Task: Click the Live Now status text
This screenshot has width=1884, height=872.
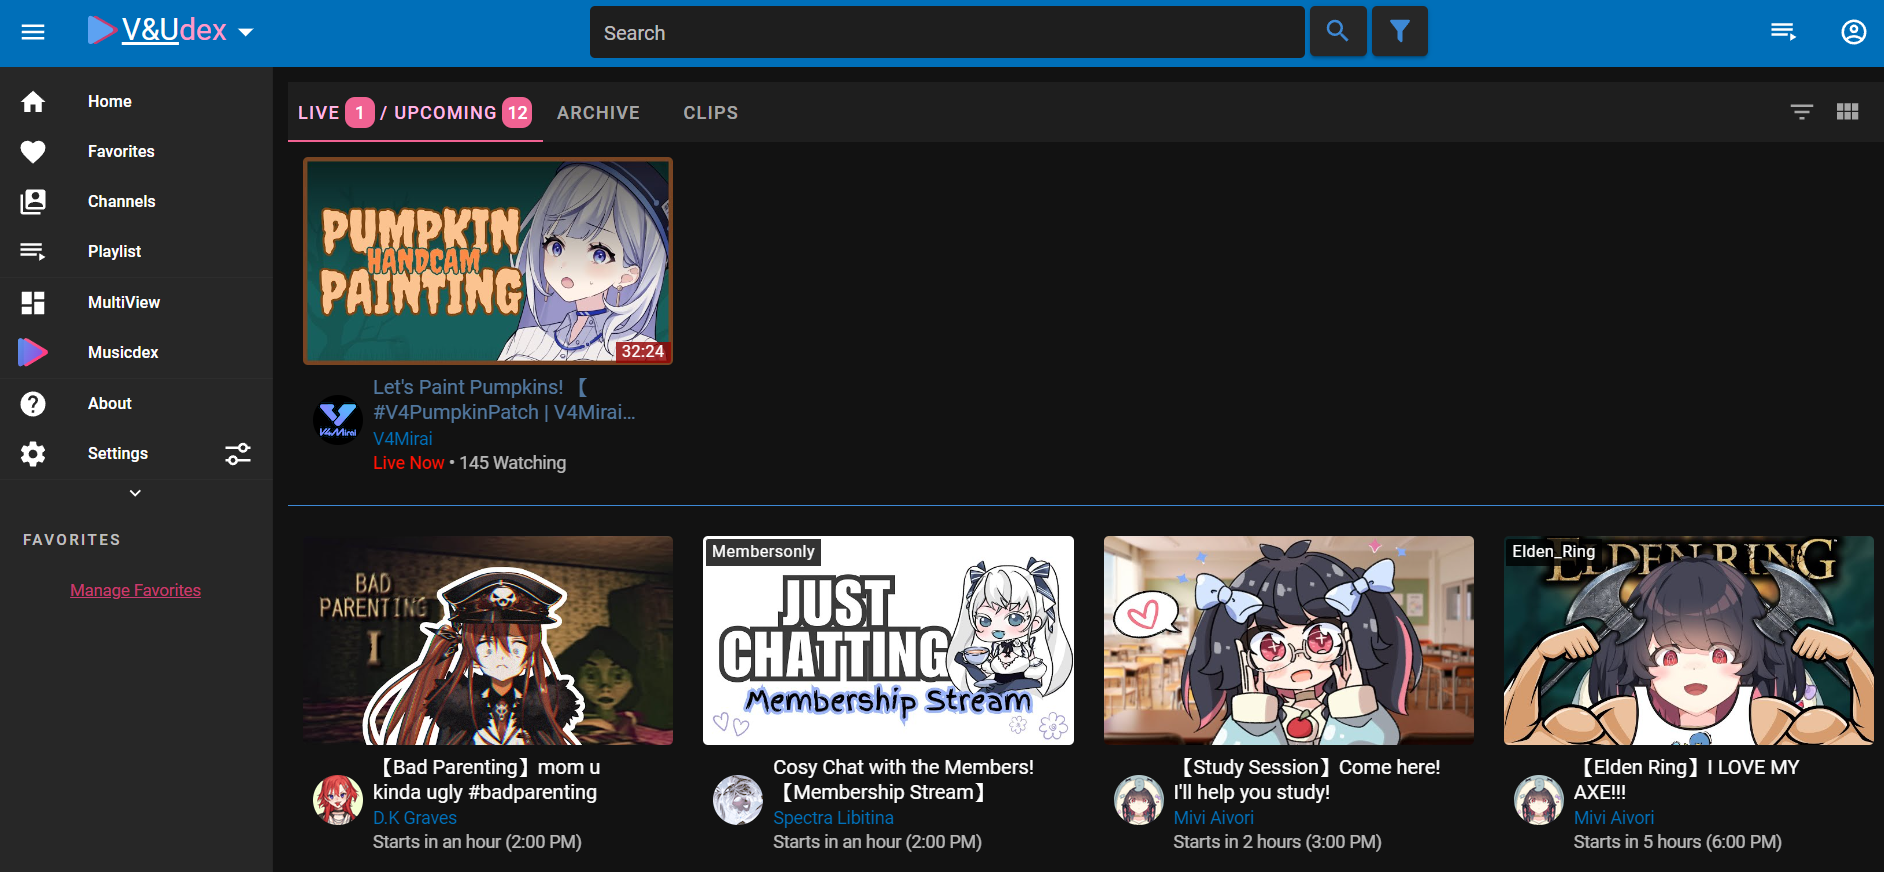Action: coord(408,463)
